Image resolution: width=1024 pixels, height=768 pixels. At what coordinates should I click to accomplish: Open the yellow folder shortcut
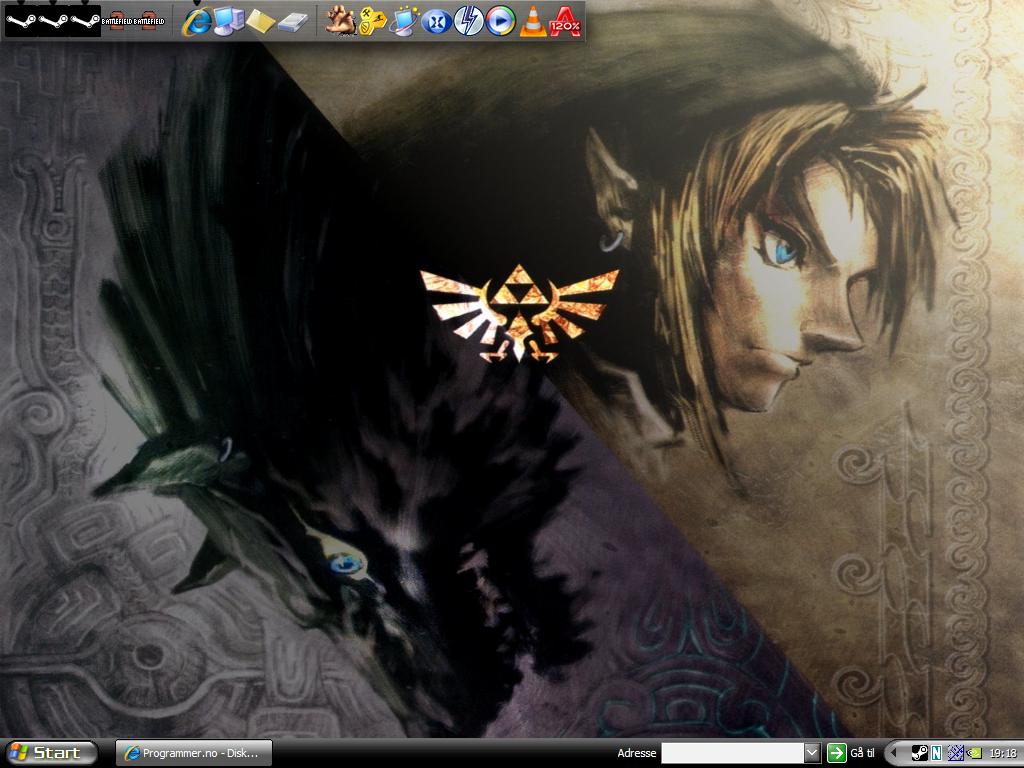[x=260, y=22]
